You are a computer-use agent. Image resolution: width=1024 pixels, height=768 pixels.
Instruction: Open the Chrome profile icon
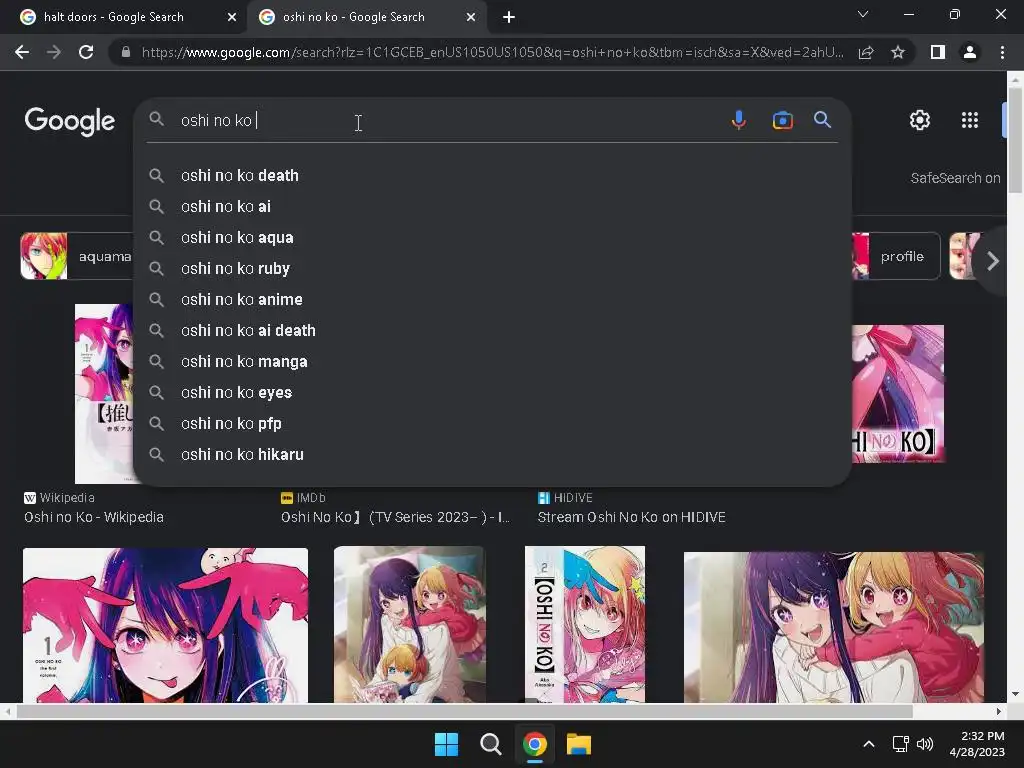coord(970,52)
